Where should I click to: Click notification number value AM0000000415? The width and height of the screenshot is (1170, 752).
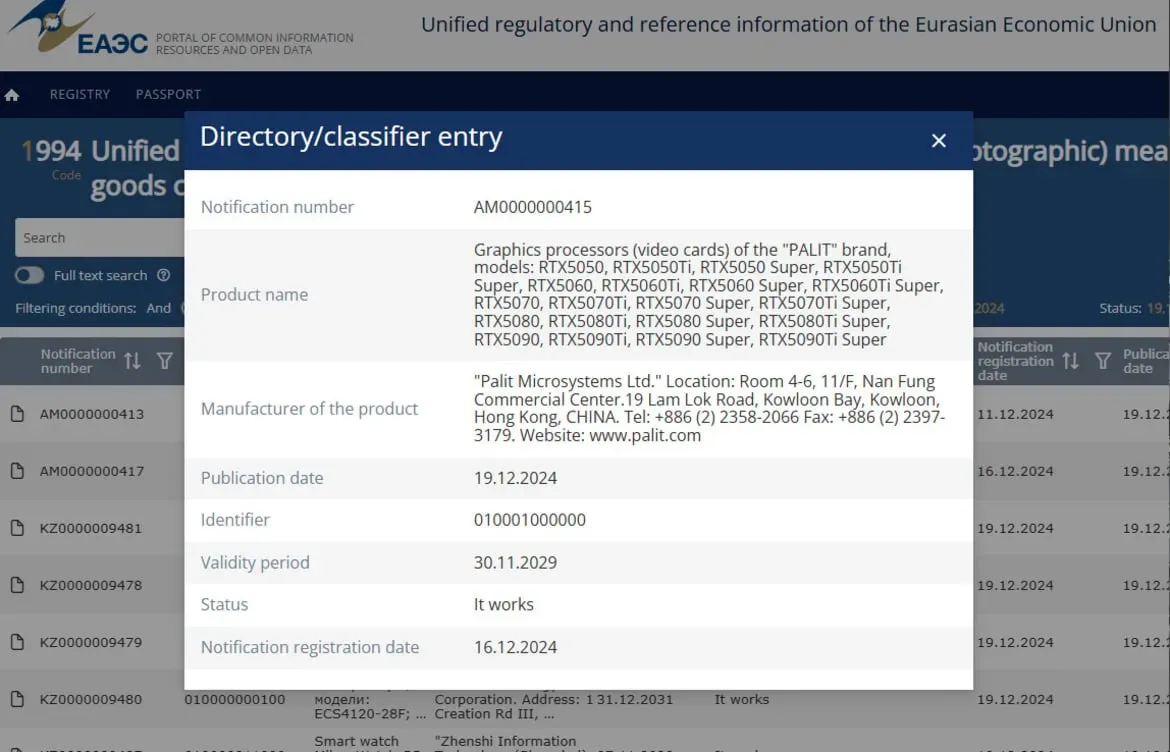(x=533, y=207)
